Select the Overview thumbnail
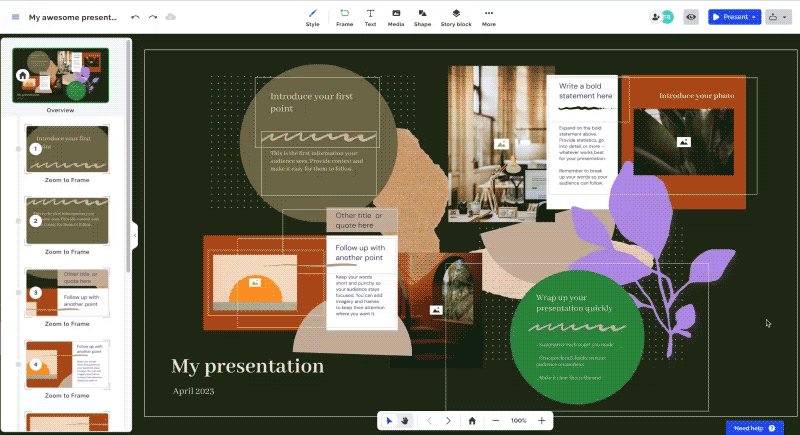Viewport: 800px width, 435px height. click(x=60, y=76)
